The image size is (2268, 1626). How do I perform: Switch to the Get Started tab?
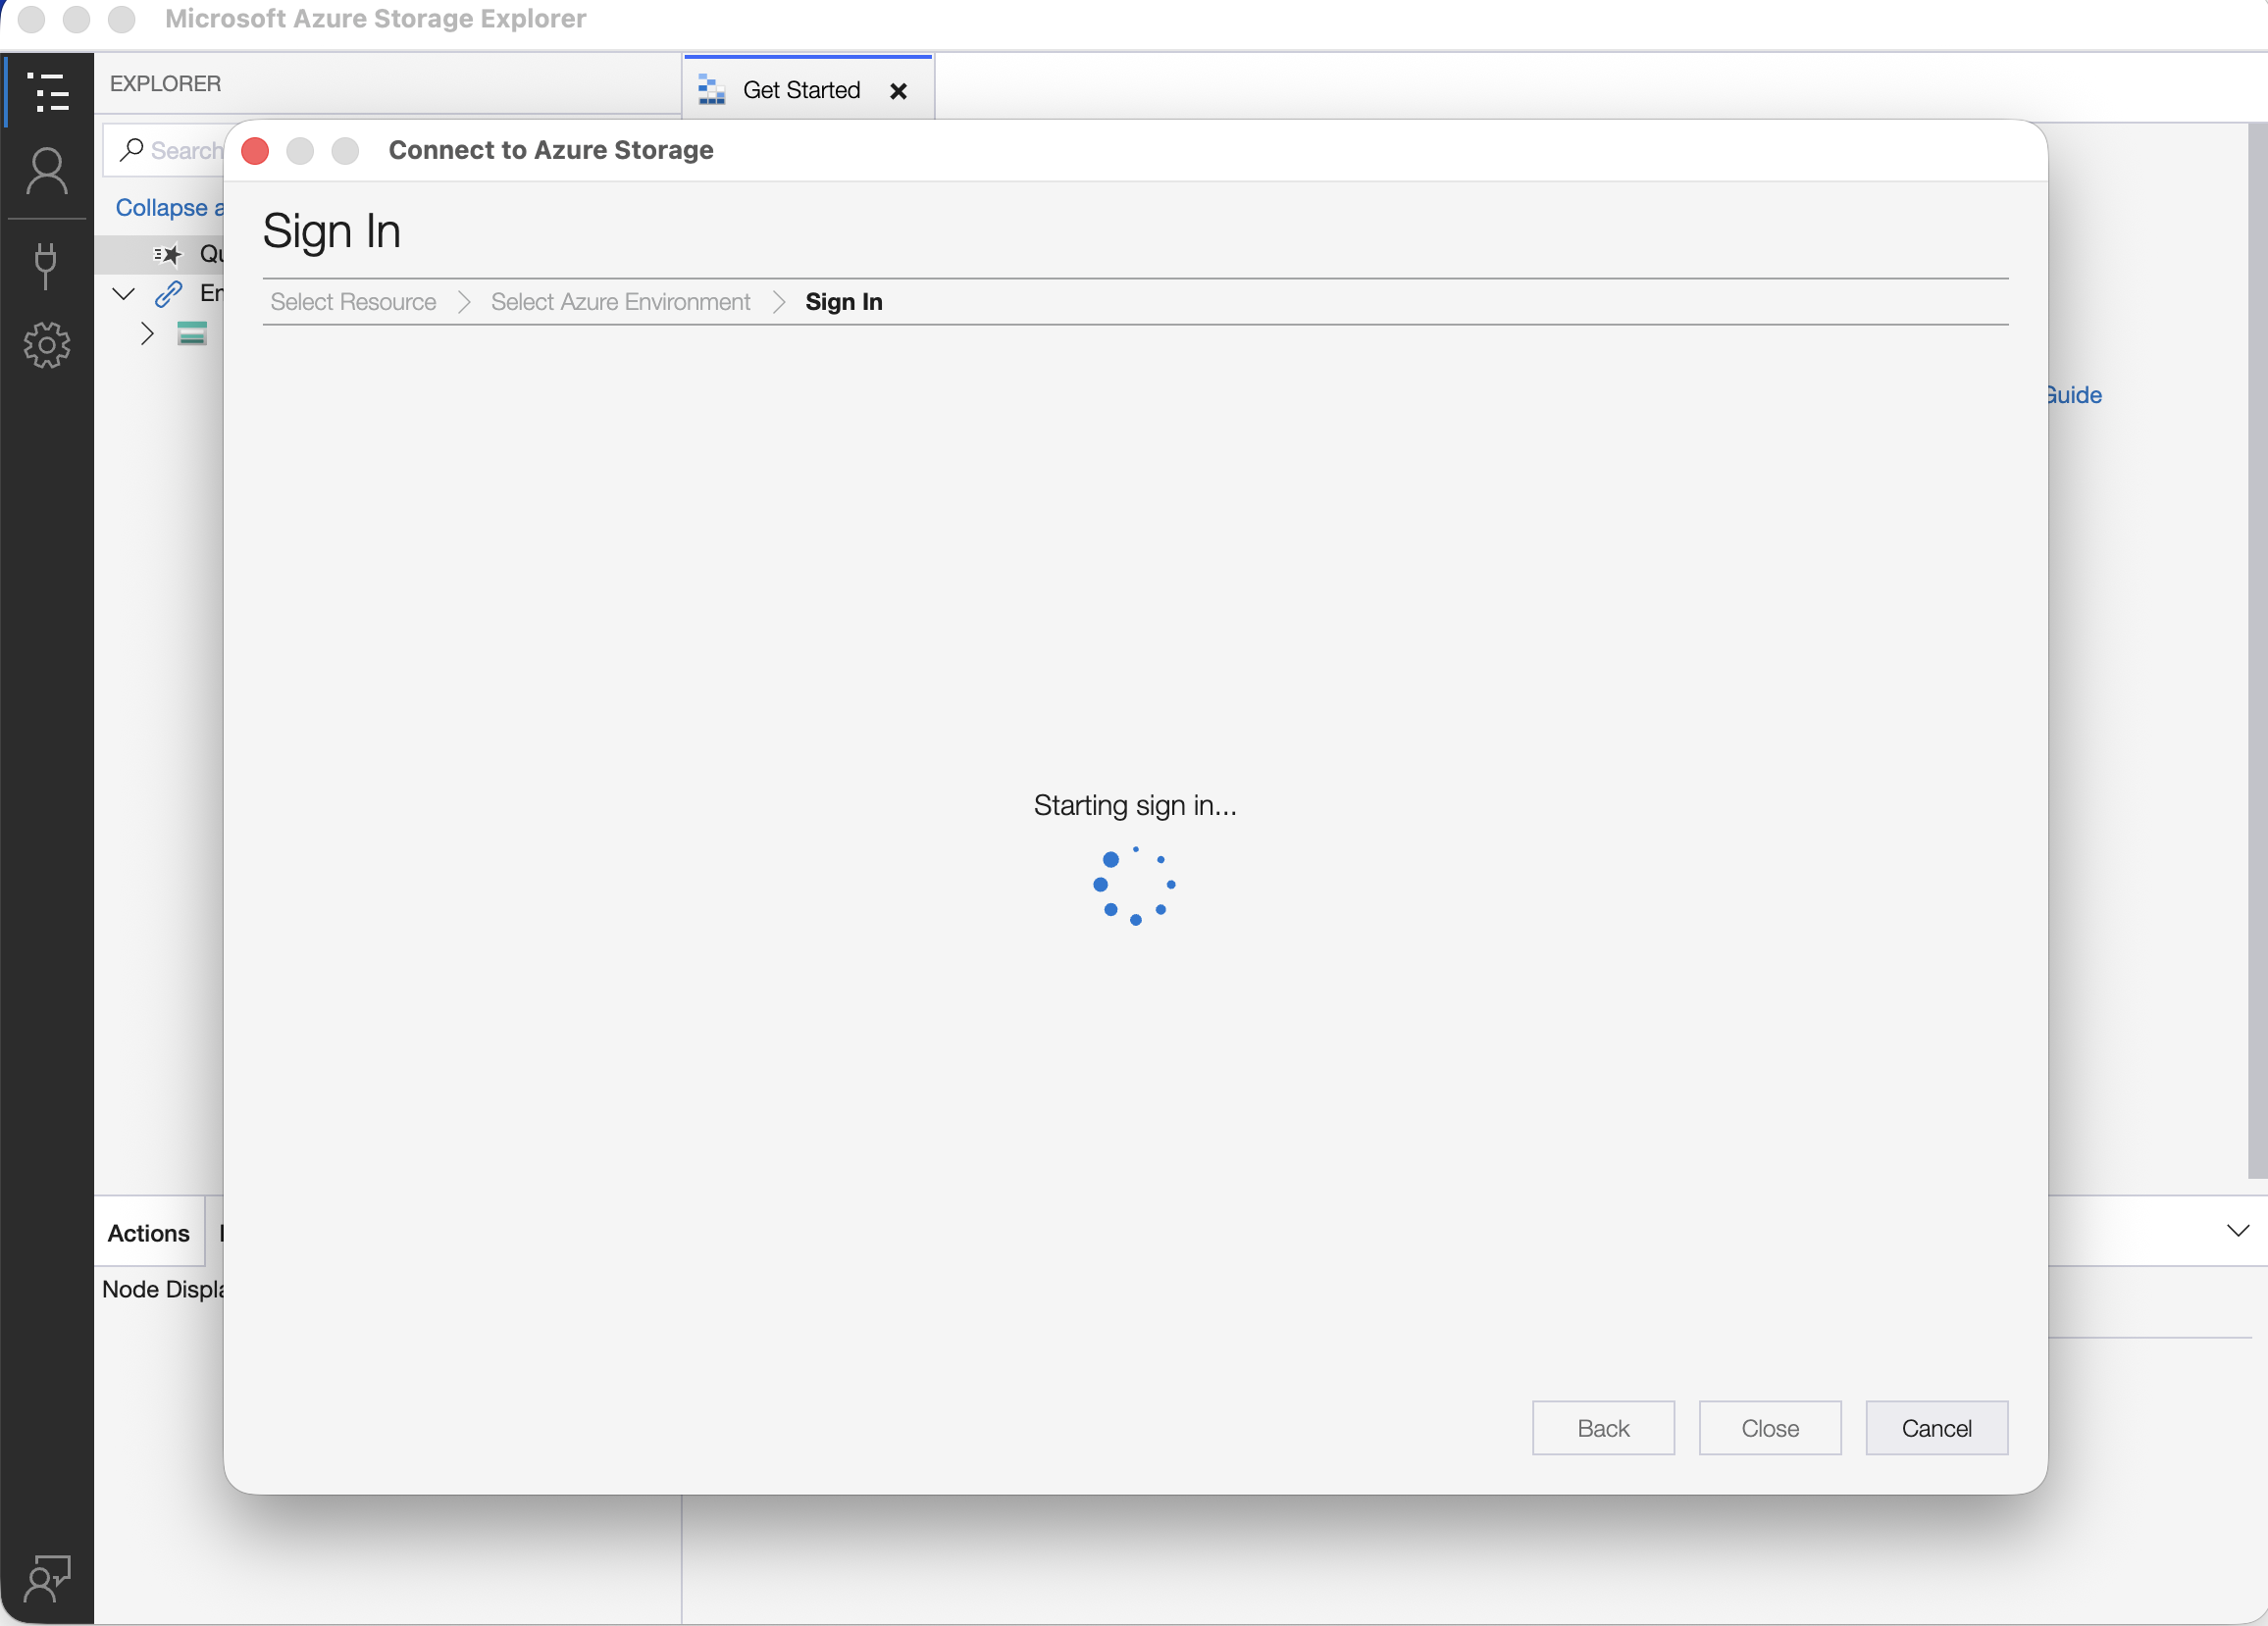808,89
